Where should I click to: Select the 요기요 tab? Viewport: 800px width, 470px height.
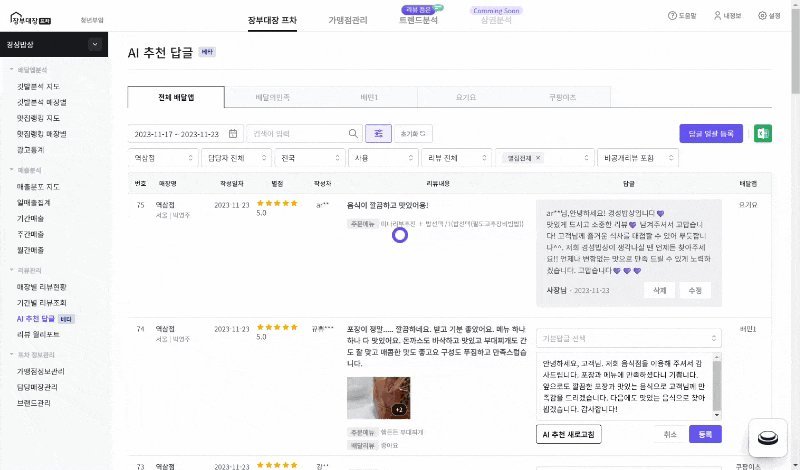(466, 97)
